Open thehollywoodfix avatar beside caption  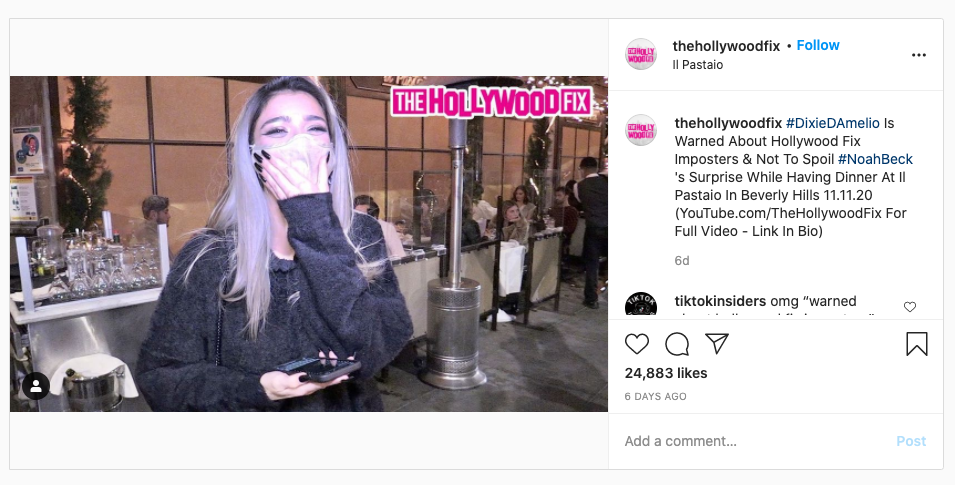[641, 130]
